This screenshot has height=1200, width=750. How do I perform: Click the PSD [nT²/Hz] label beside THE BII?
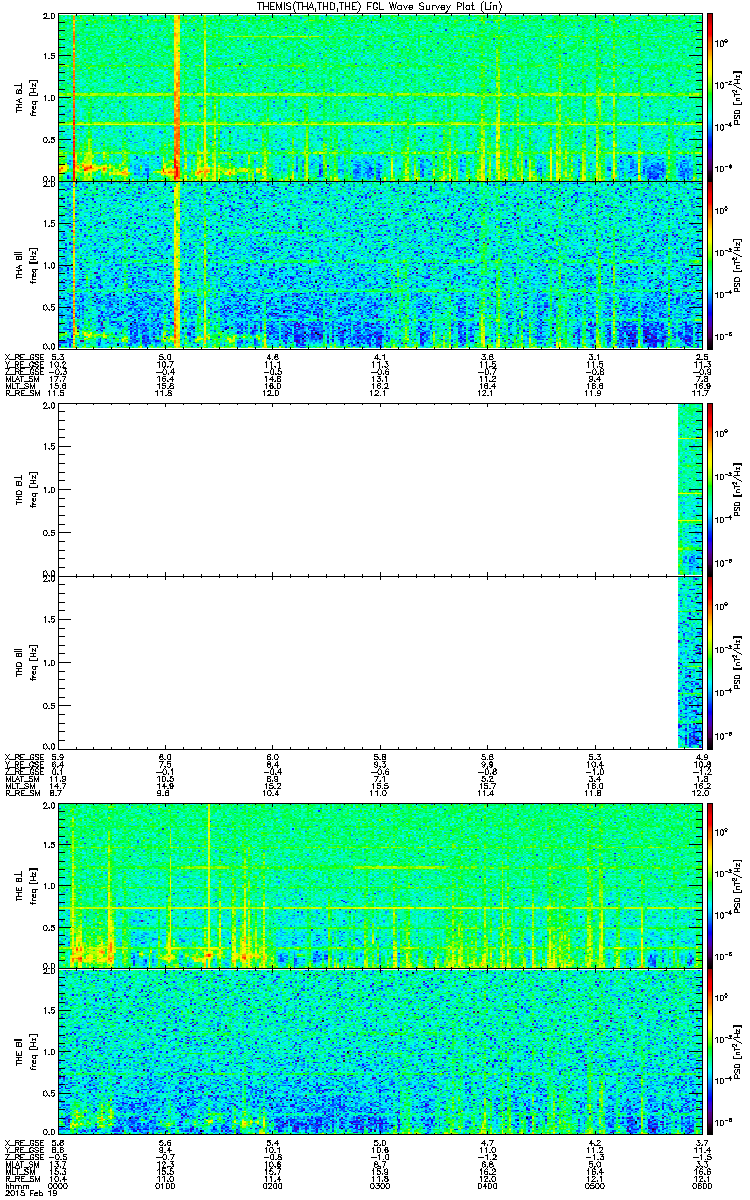pyautogui.click(x=736, y=1050)
